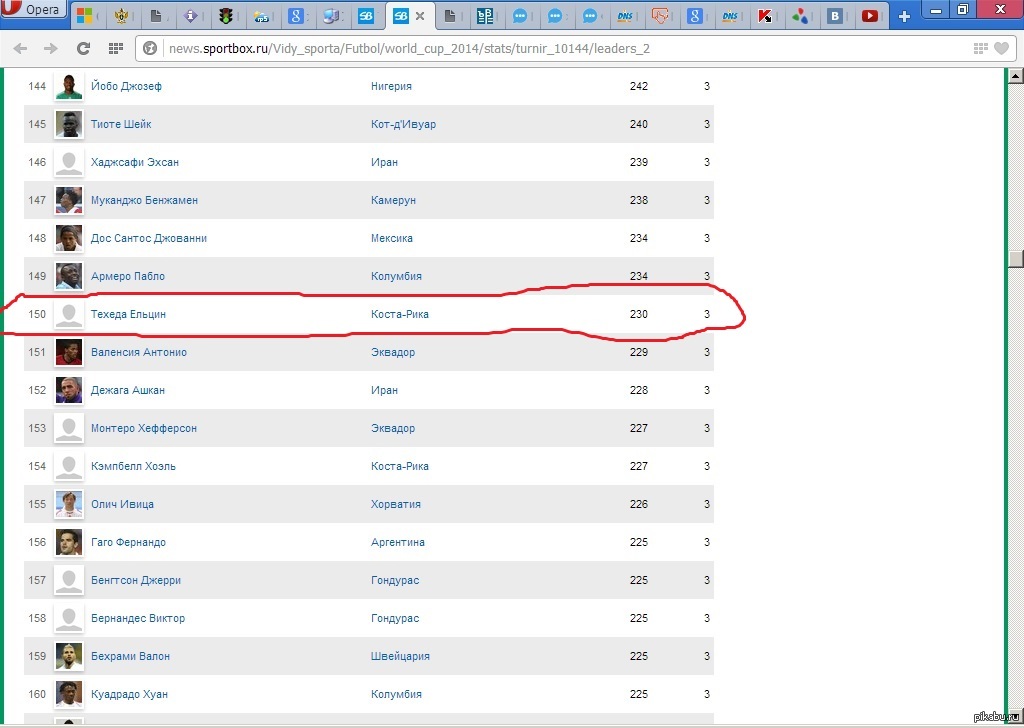Viewport: 1024px width, 728px height.
Task: Click the photo of Бехрами Валон
Action: click(69, 656)
